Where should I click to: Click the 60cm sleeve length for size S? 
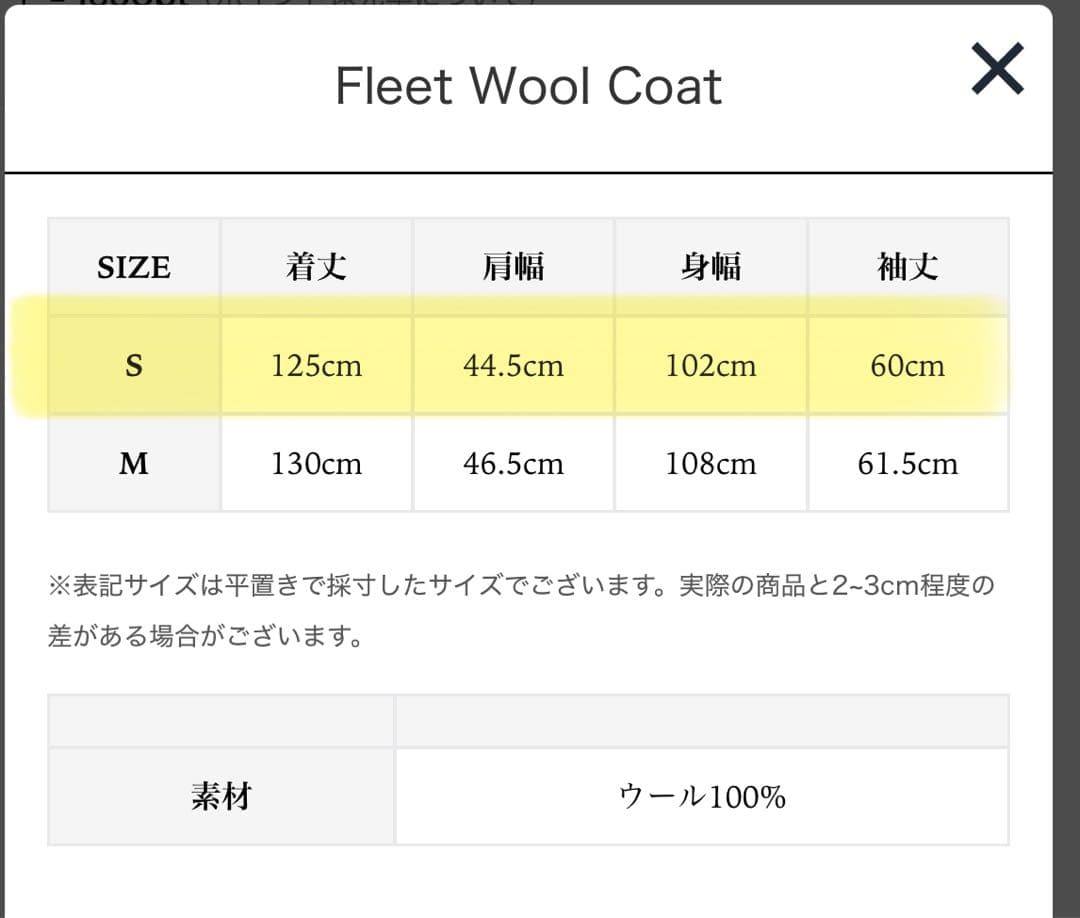[x=907, y=365]
